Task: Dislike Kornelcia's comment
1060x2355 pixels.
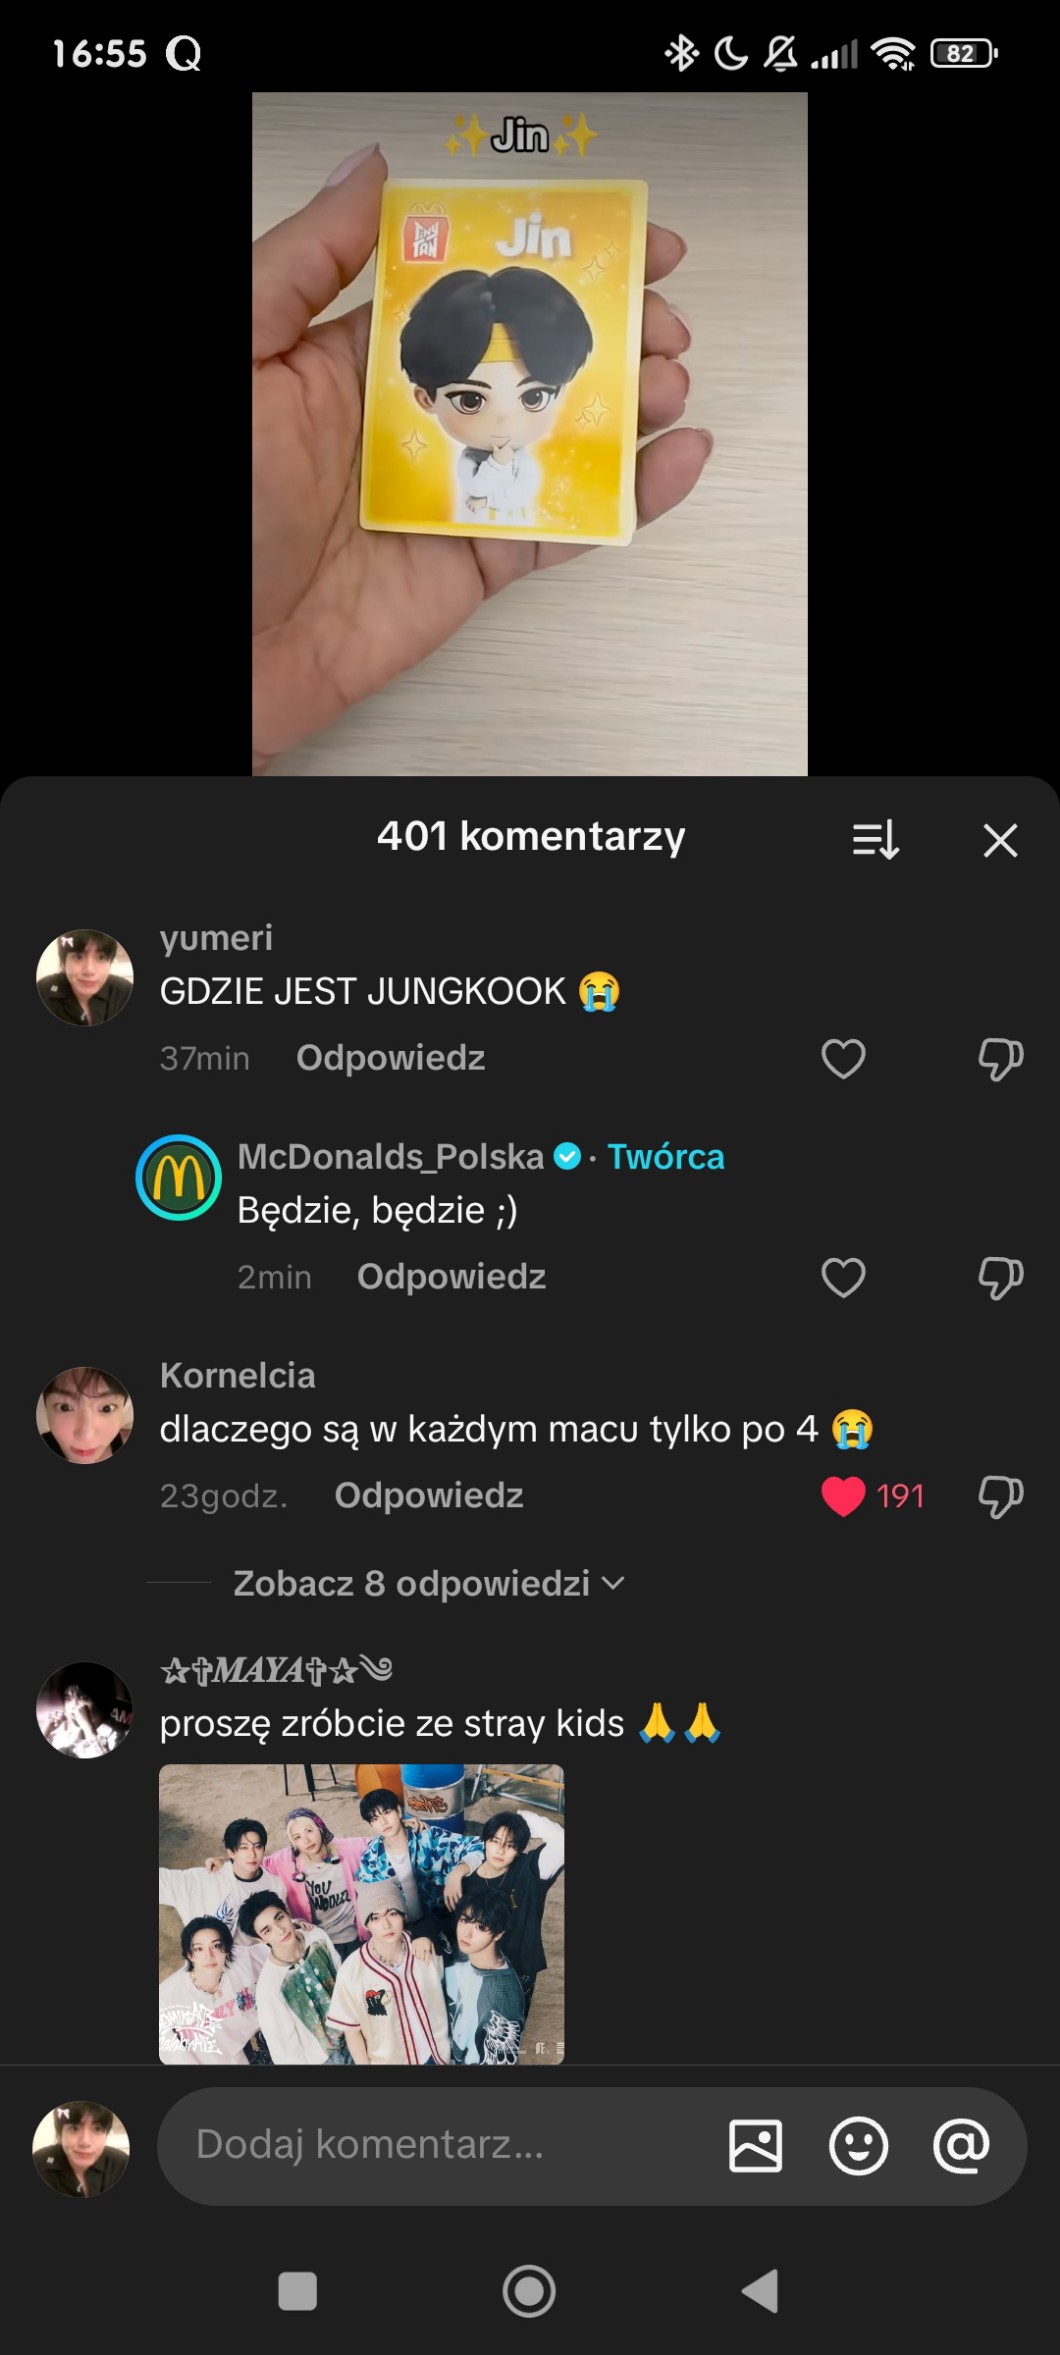Action: pyautogui.click(x=1000, y=1497)
